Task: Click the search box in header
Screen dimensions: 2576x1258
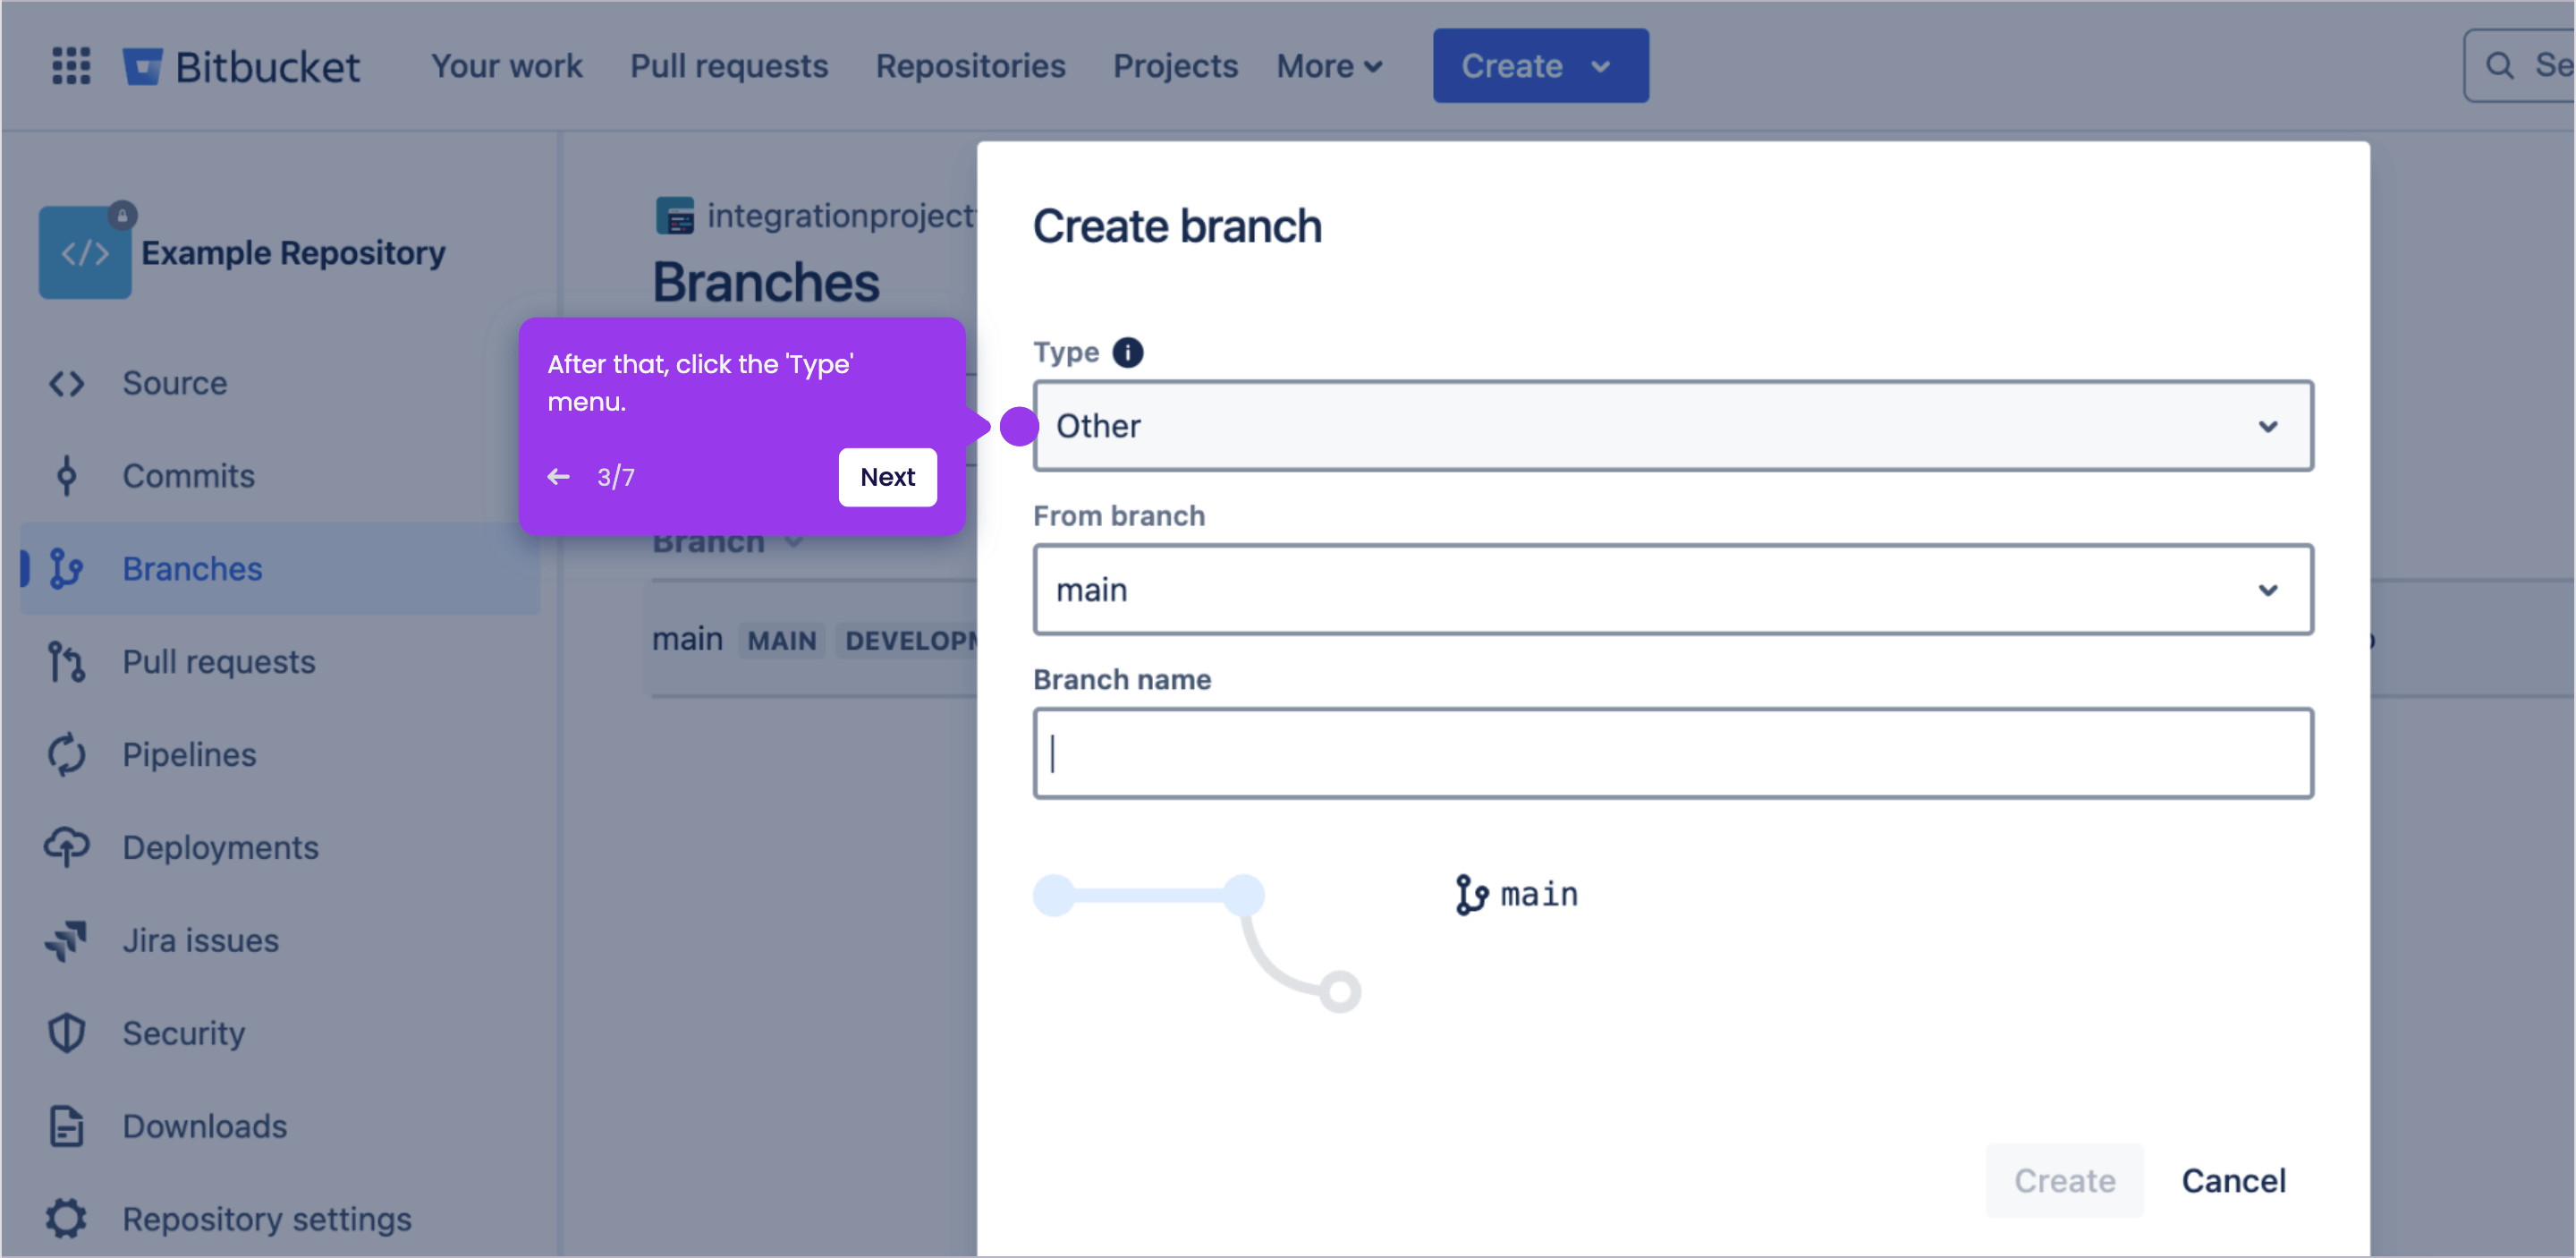Action: pos(2519,66)
